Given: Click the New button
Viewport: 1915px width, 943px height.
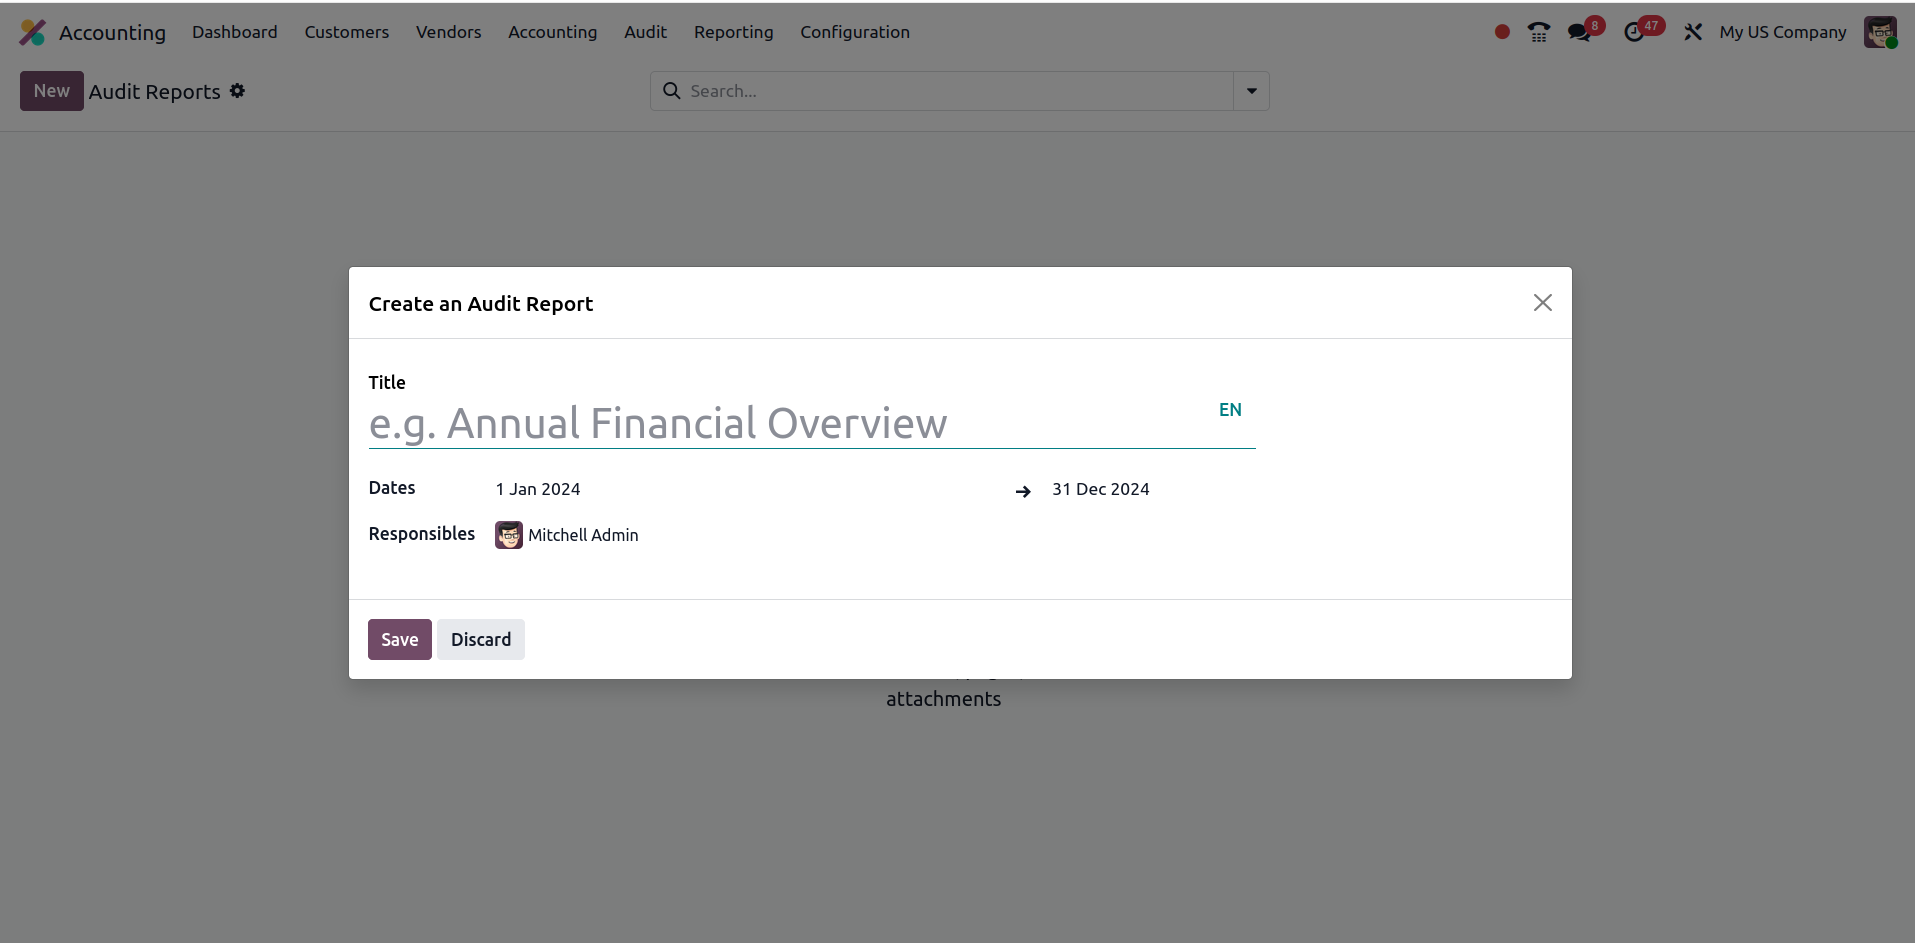Looking at the screenshot, I should coord(52,91).
